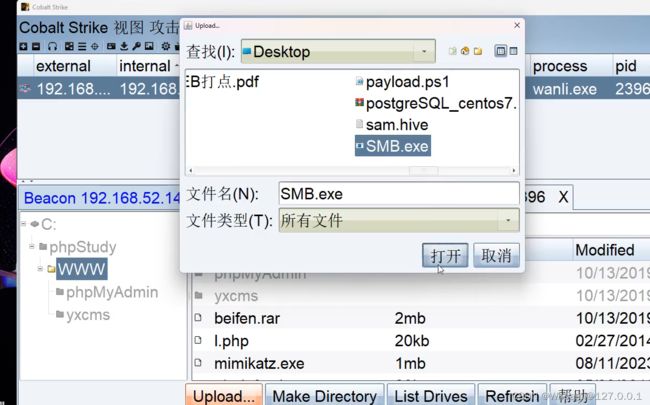Create a new folder with dialog folder icon
Screen dimensions: 650x405
point(478,51)
